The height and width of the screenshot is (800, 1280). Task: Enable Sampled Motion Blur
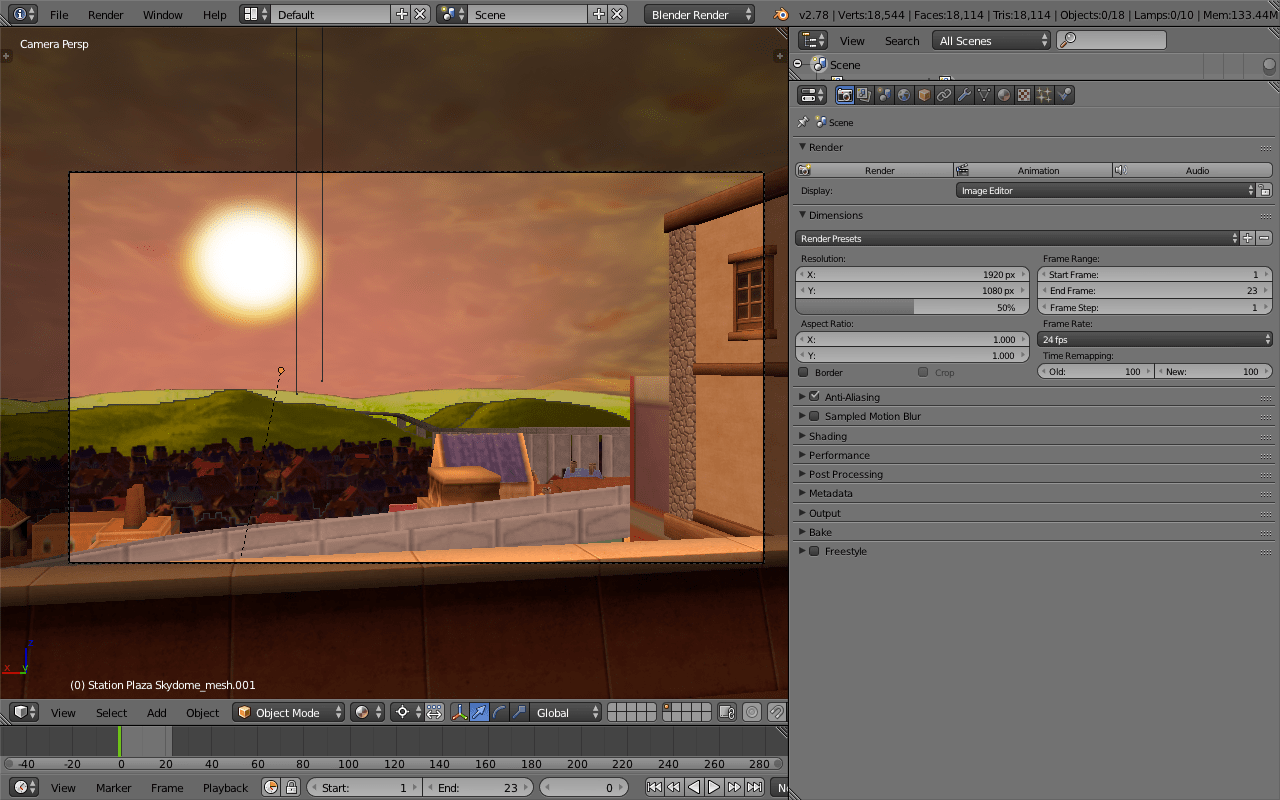coord(813,416)
